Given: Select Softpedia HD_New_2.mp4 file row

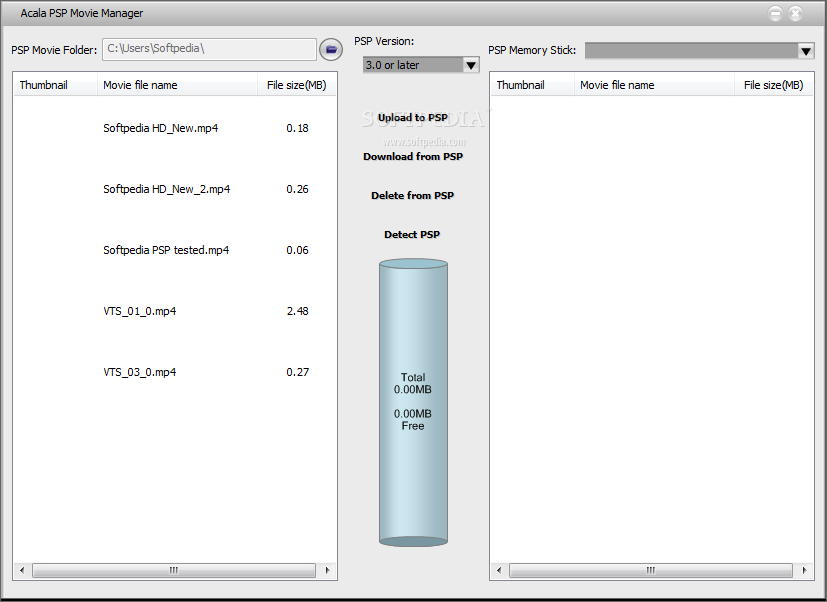Looking at the screenshot, I should click(167, 189).
